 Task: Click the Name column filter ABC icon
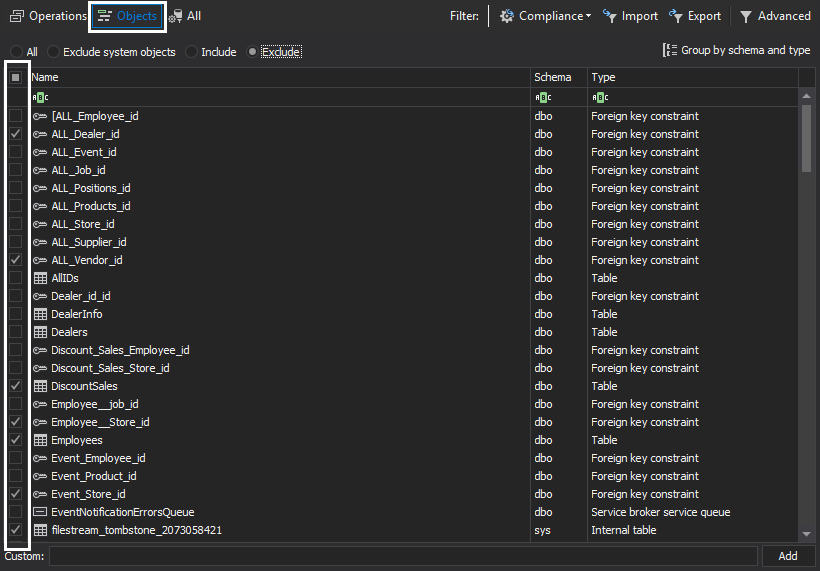(40, 97)
